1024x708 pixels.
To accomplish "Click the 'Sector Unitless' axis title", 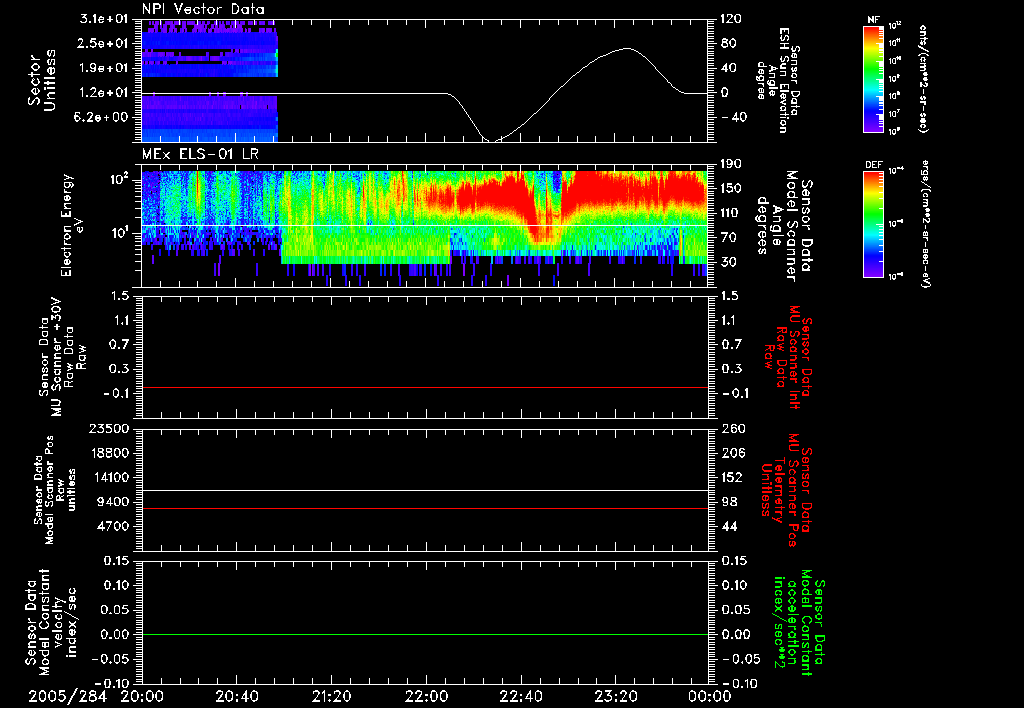I will click(x=42, y=81).
